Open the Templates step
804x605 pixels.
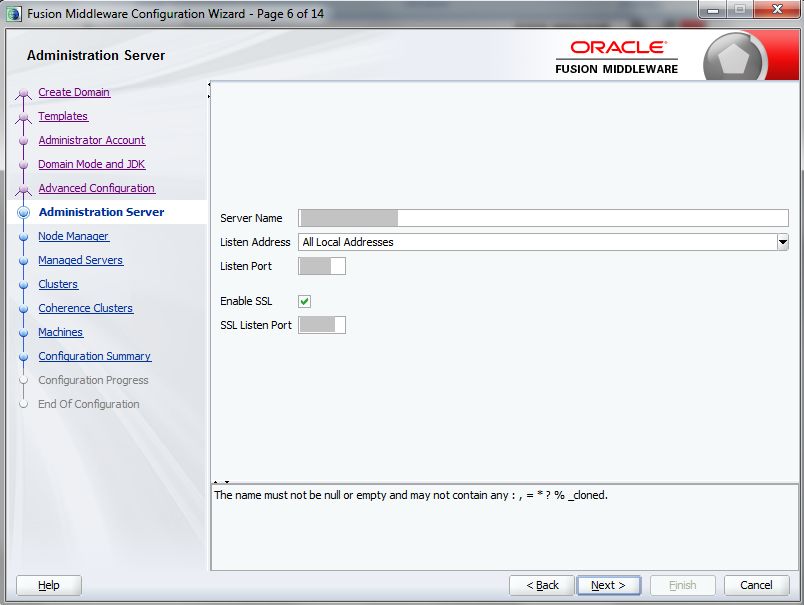point(63,116)
